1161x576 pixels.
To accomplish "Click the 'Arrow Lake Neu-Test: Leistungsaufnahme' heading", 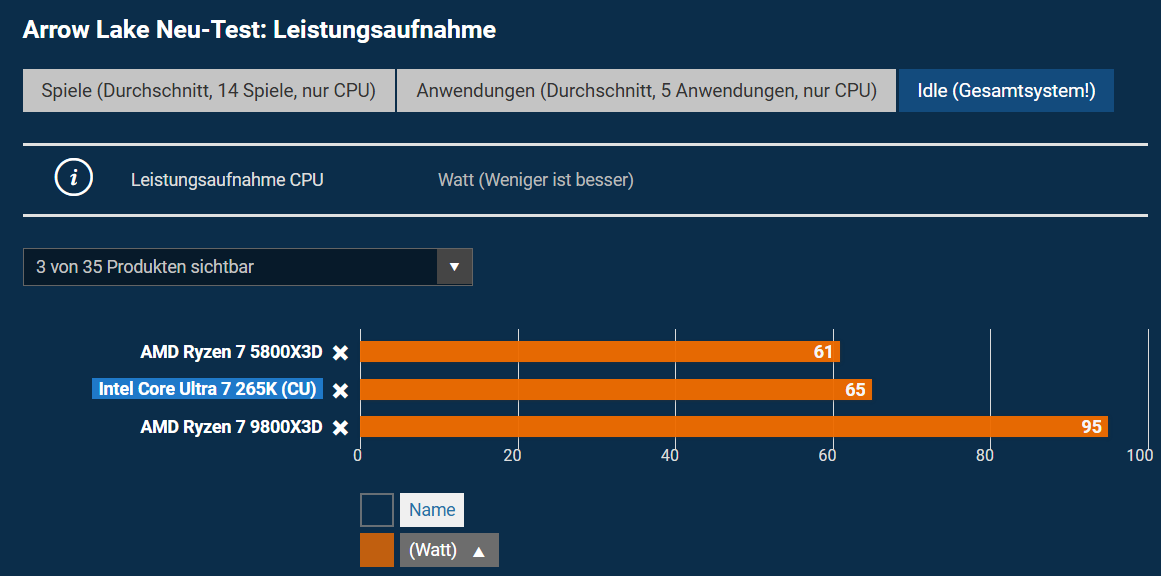I will pos(259,30).
